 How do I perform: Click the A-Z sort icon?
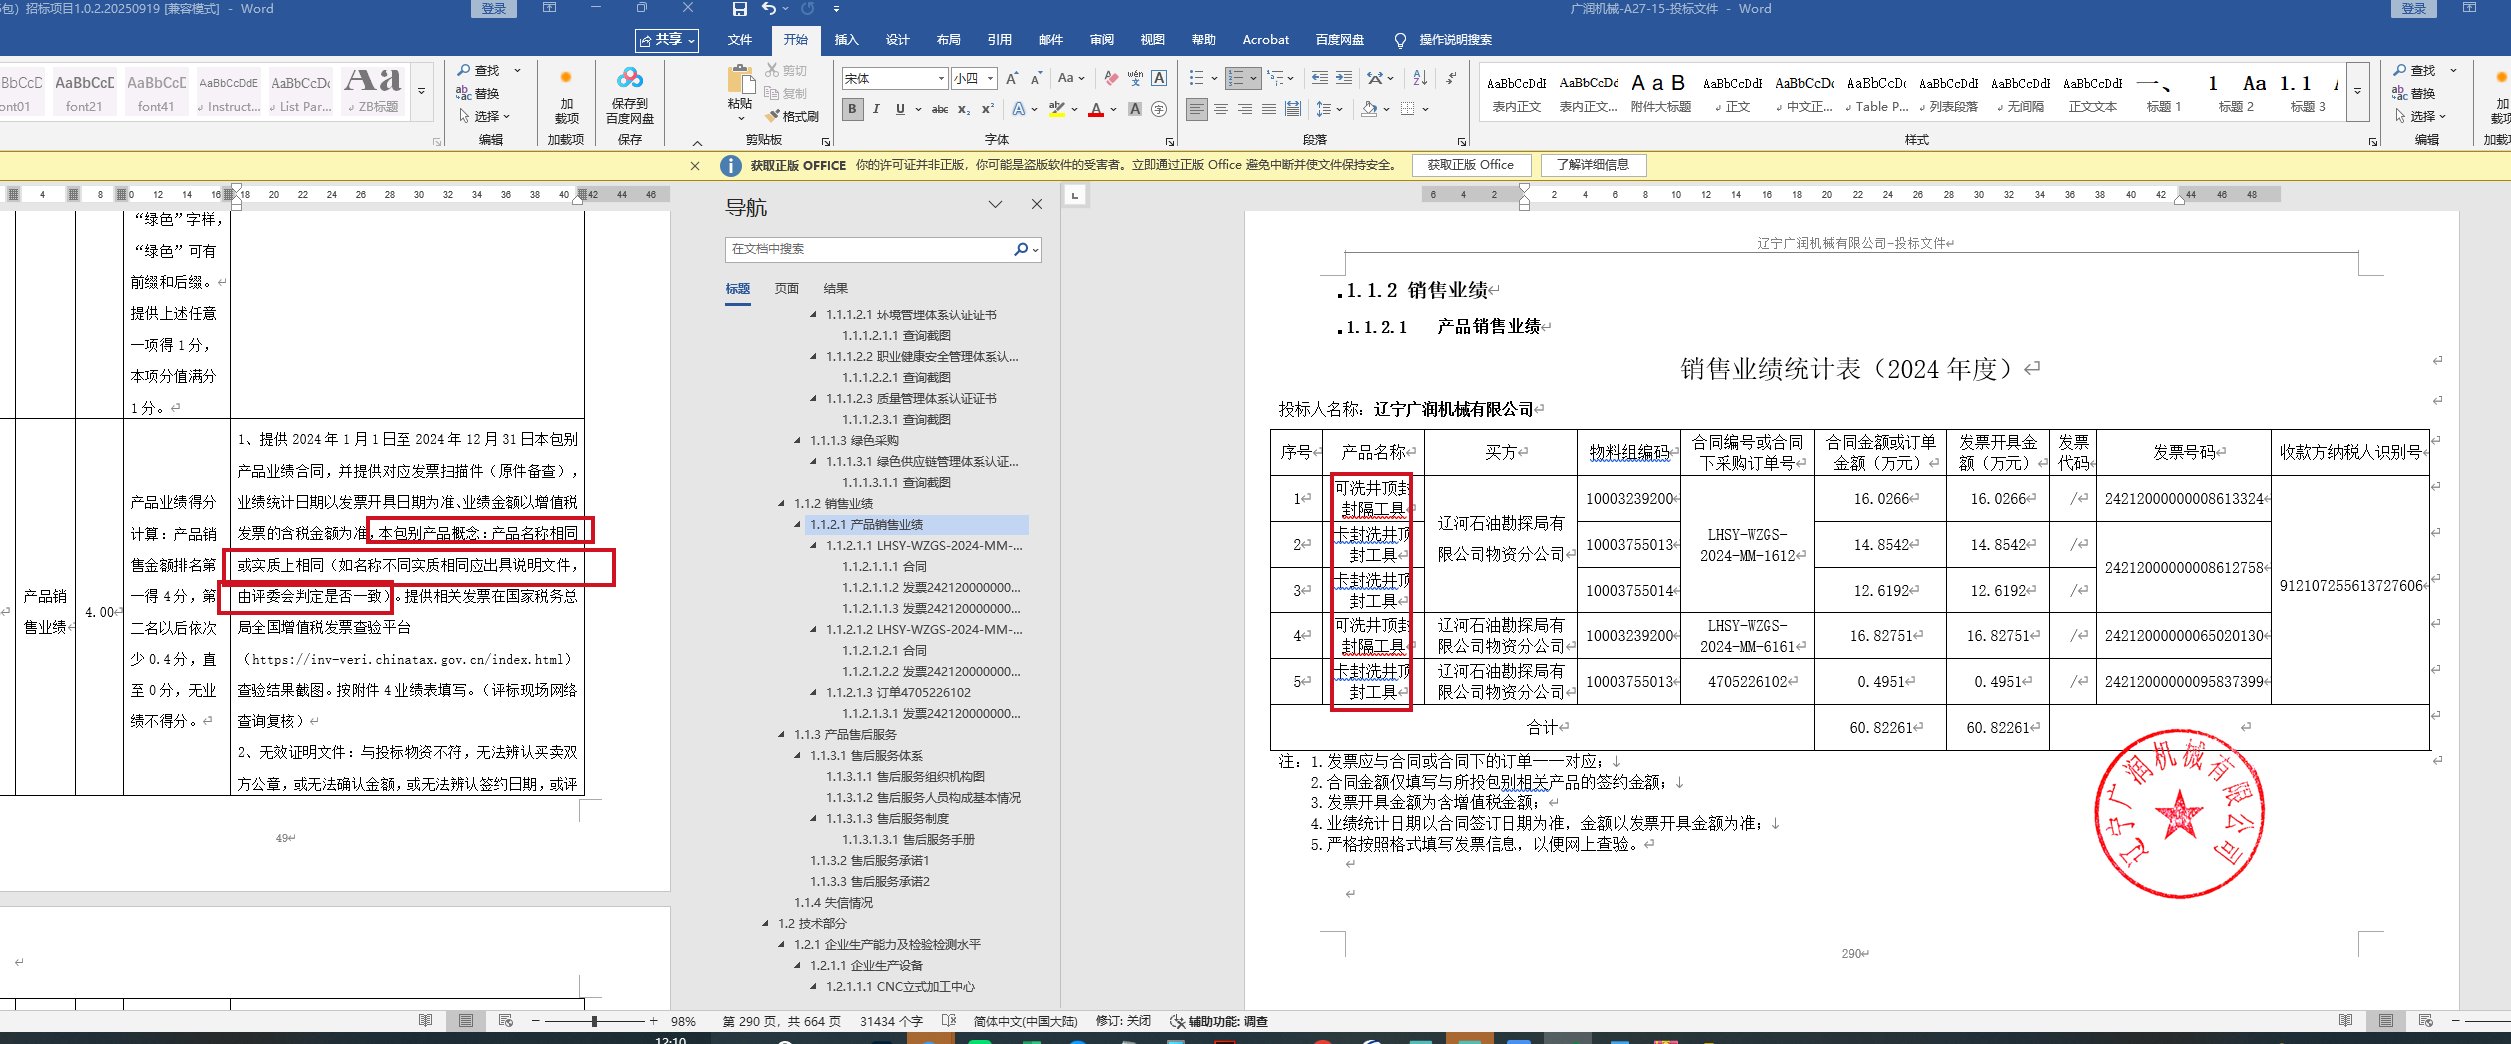click(x=1420, y=78)
